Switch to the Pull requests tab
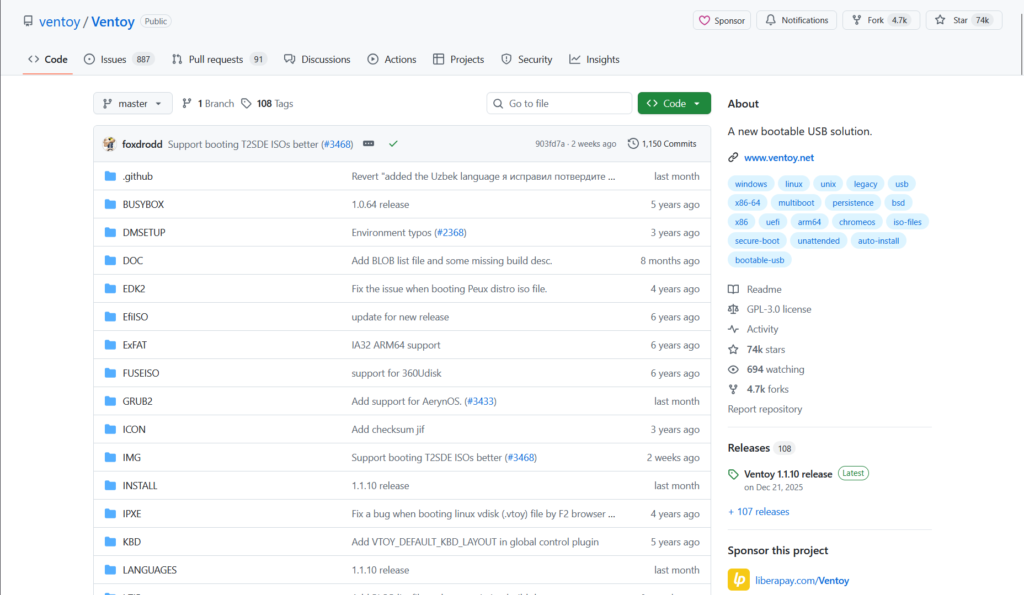This screenshot has width=1024, height=595. click(218, 59)
